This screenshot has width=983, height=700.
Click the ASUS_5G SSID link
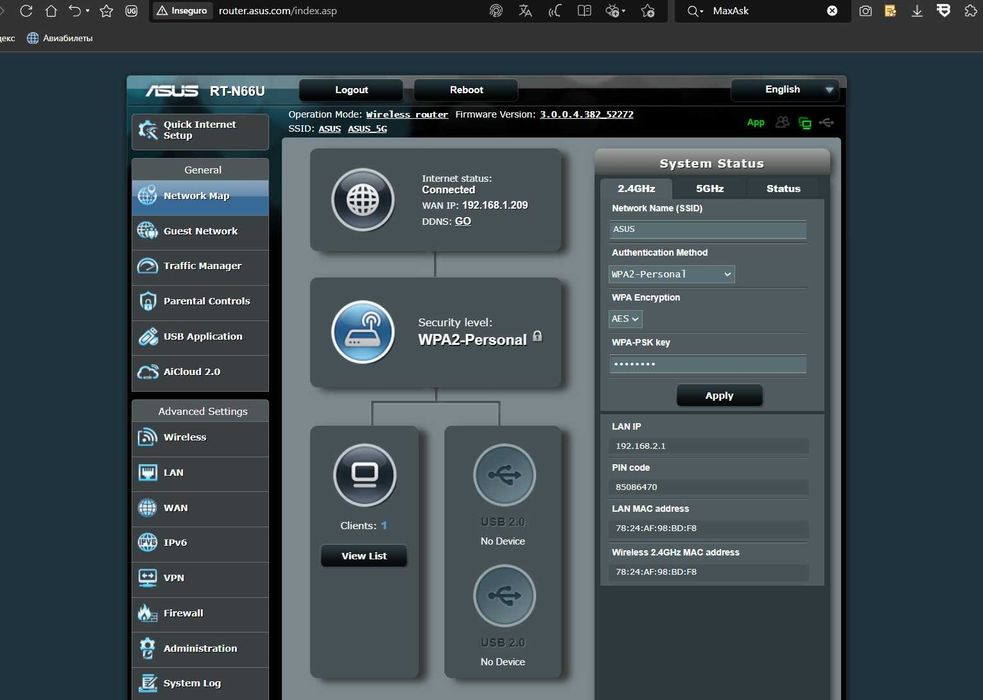[x=367, y=128]
